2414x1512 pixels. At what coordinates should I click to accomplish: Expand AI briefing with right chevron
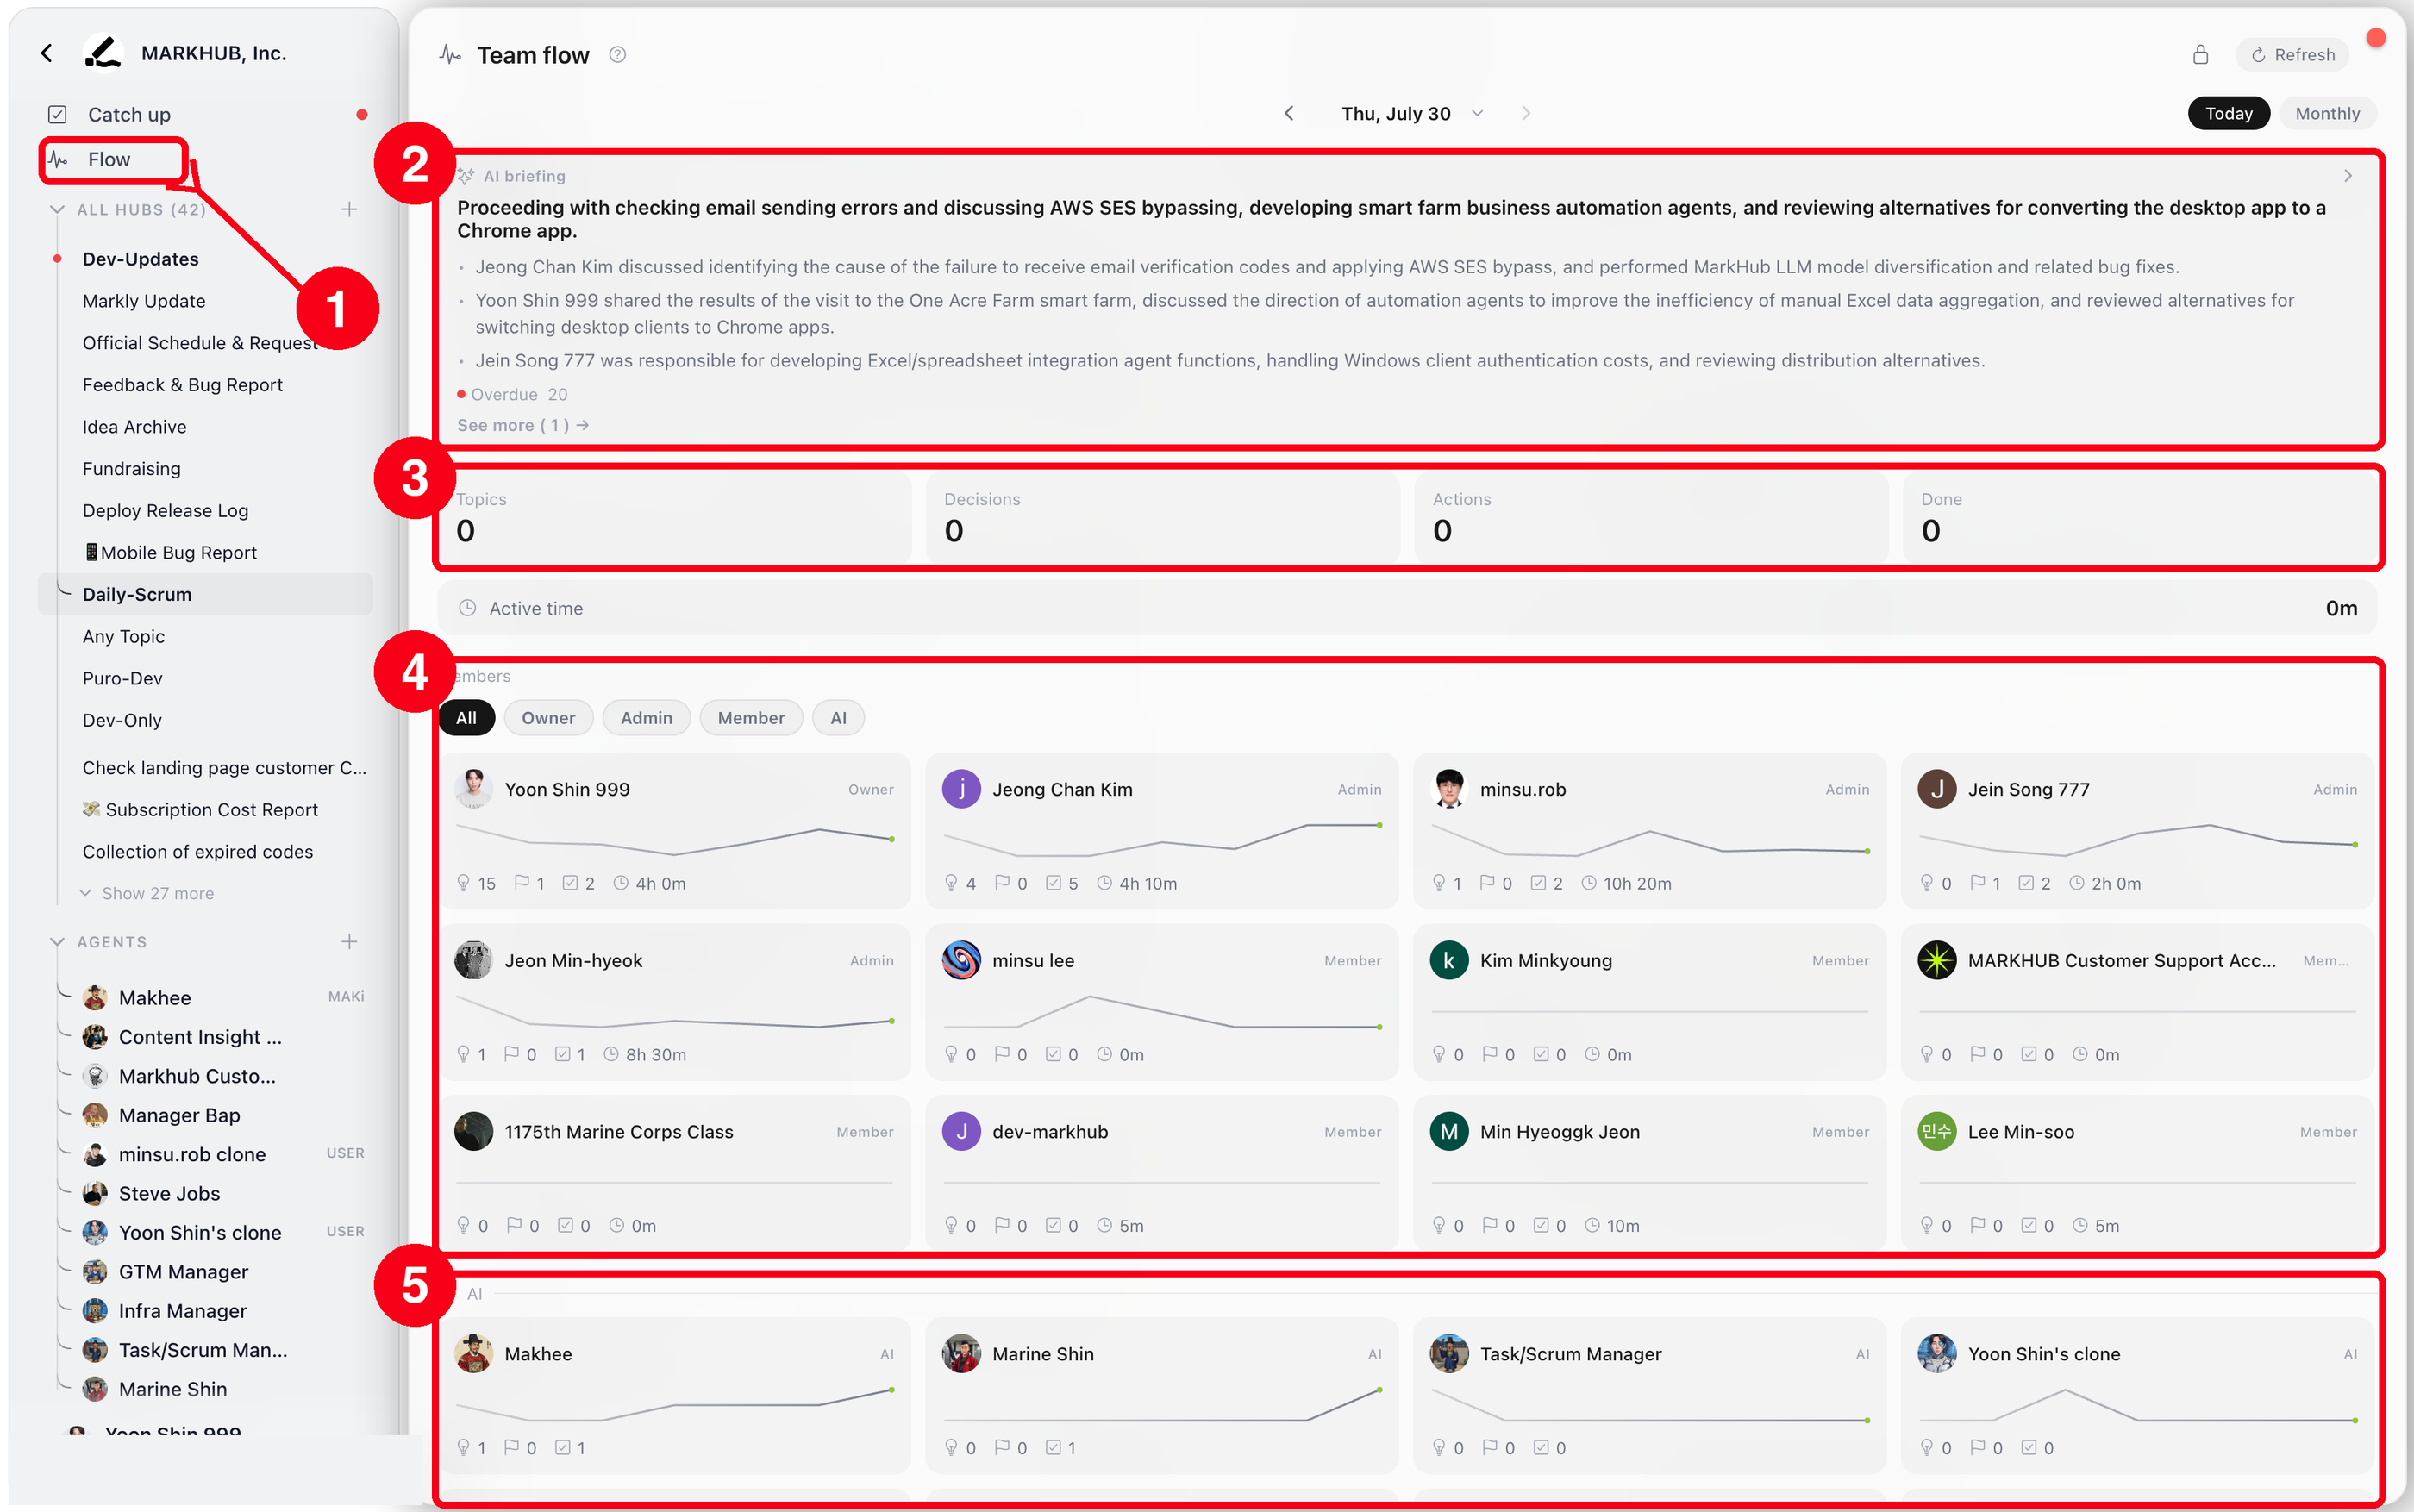tap(2347, 176)
